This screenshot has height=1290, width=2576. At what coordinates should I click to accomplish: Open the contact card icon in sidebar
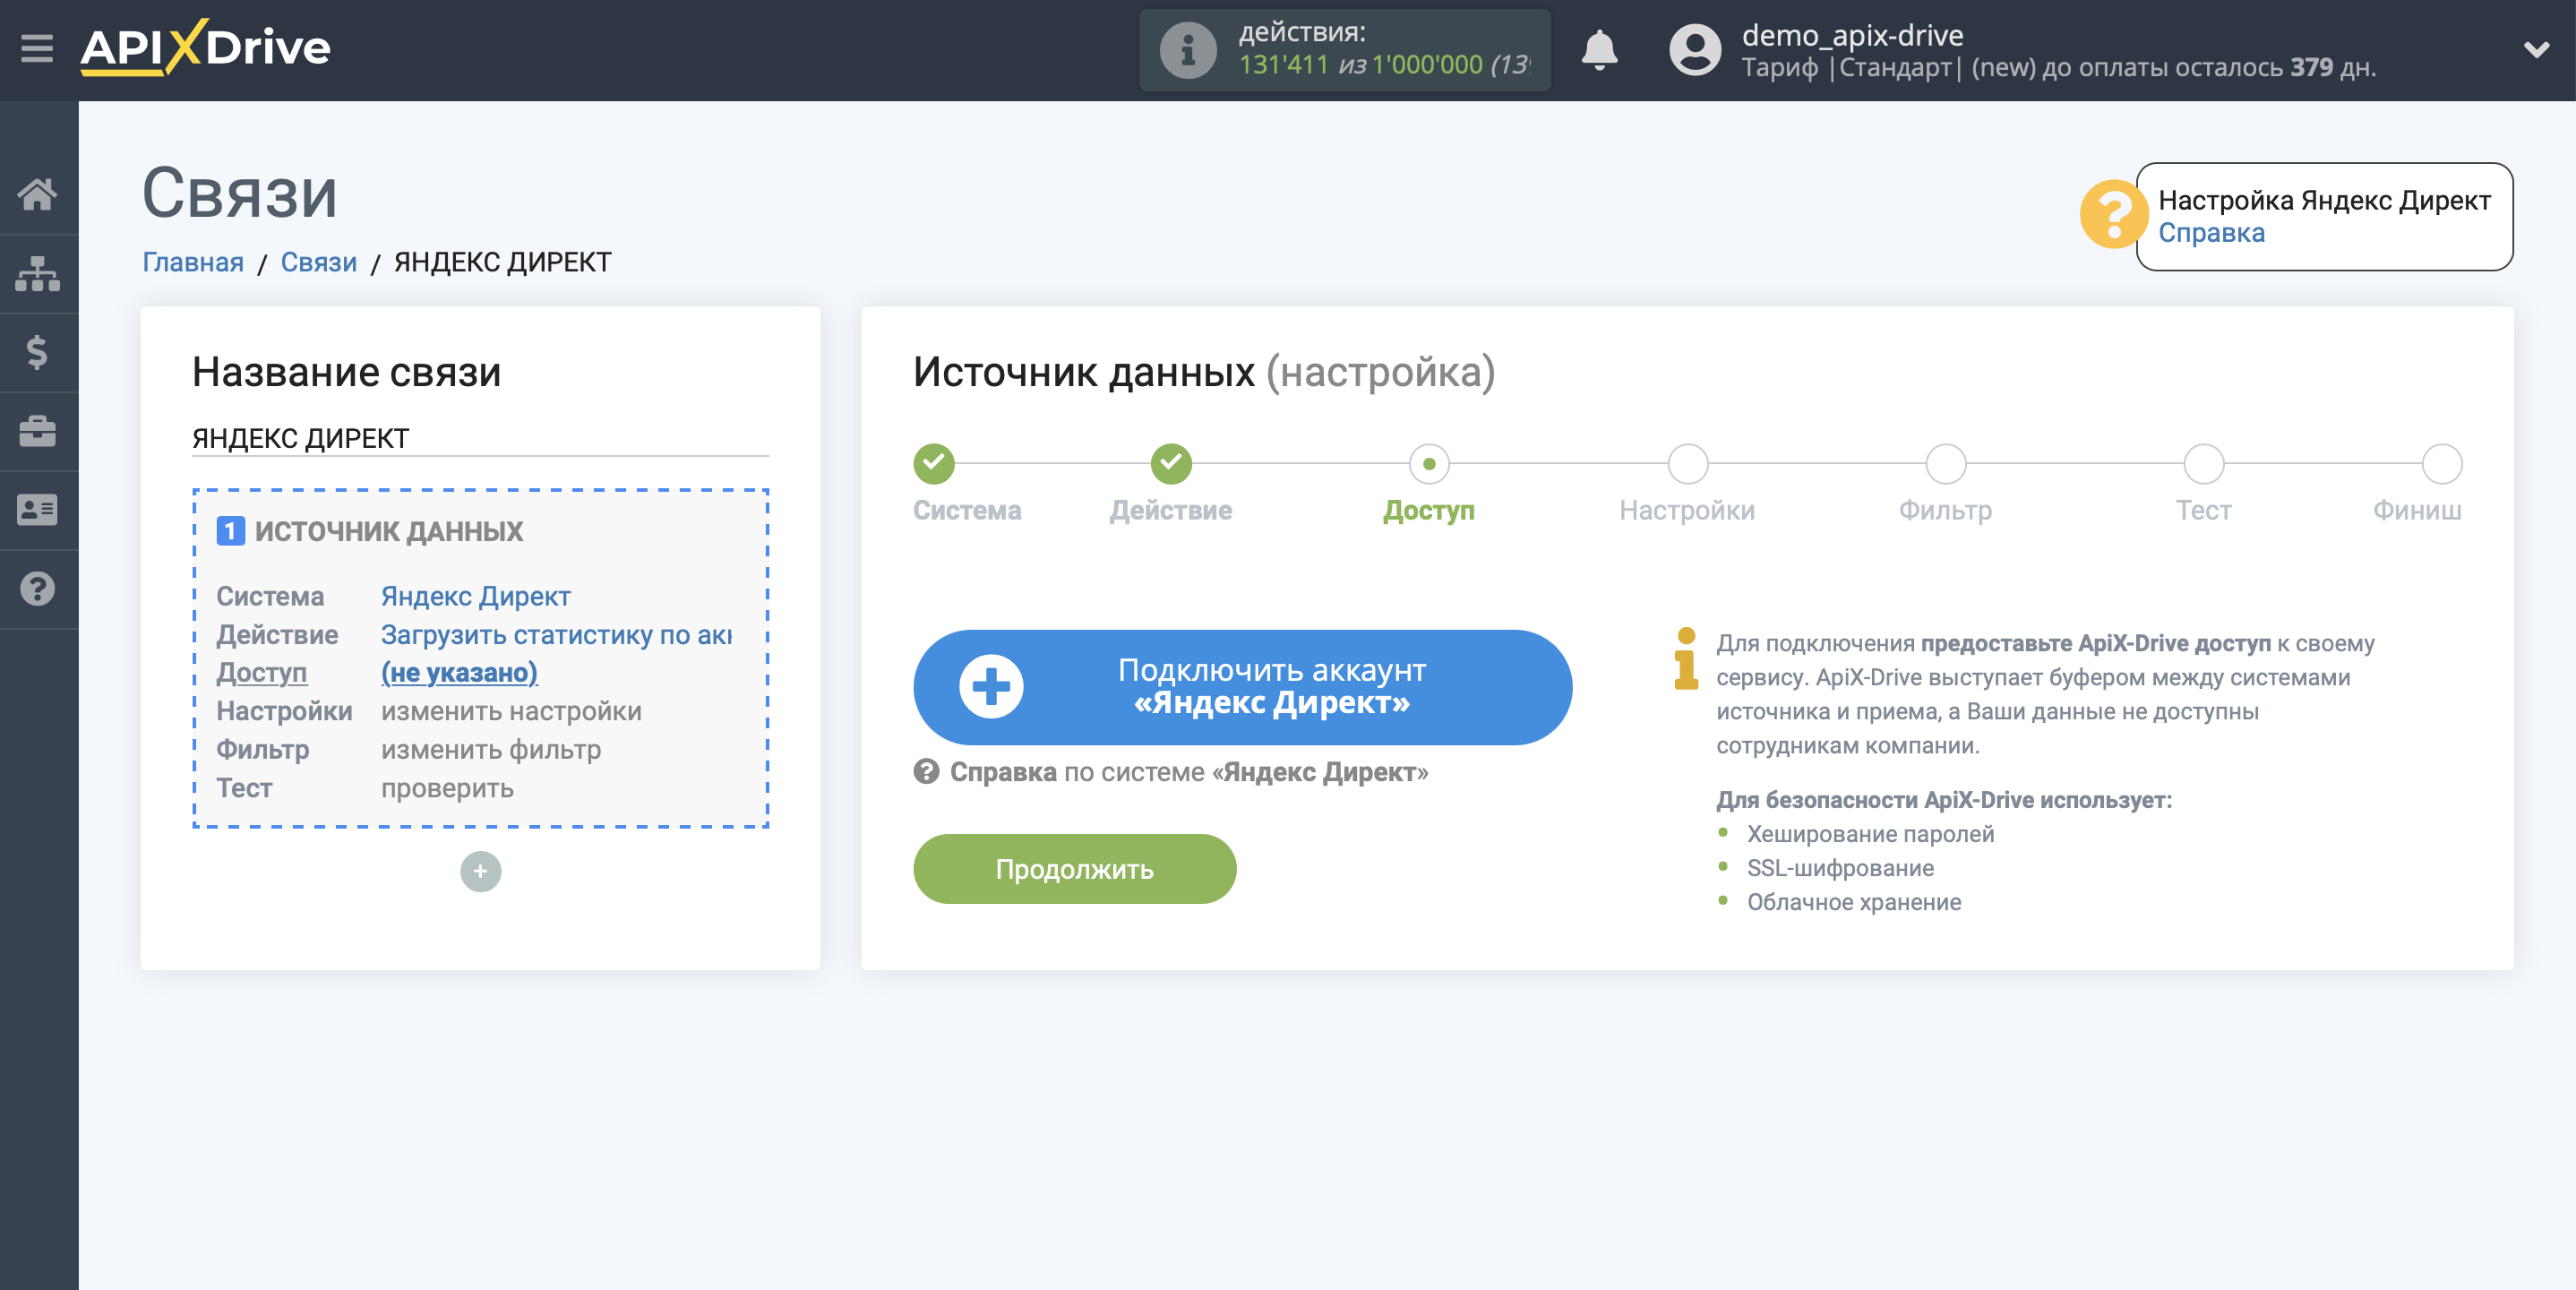[x=38, y=510]
